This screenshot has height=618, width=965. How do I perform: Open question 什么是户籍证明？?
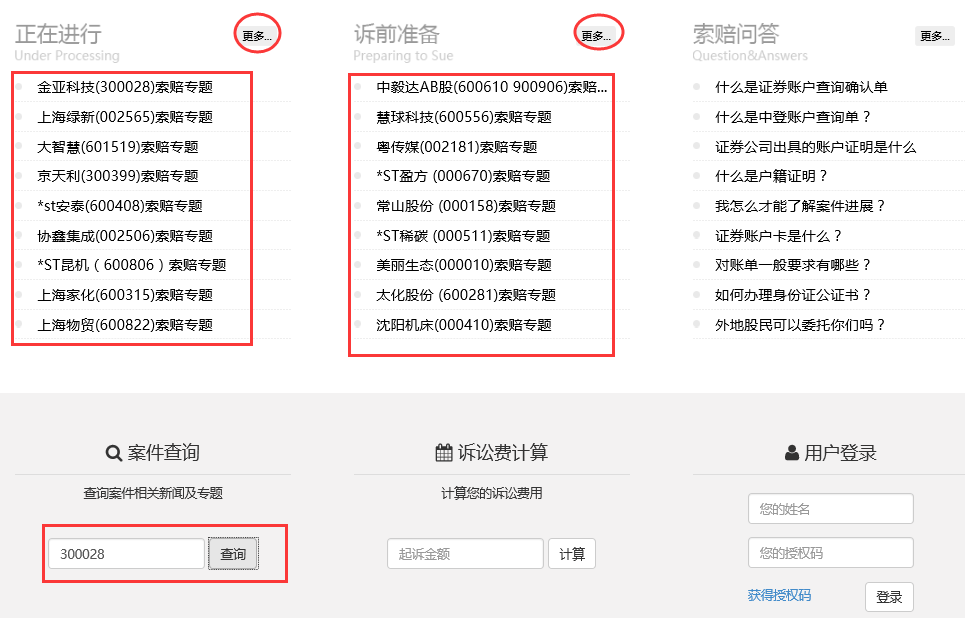(771, 176)
